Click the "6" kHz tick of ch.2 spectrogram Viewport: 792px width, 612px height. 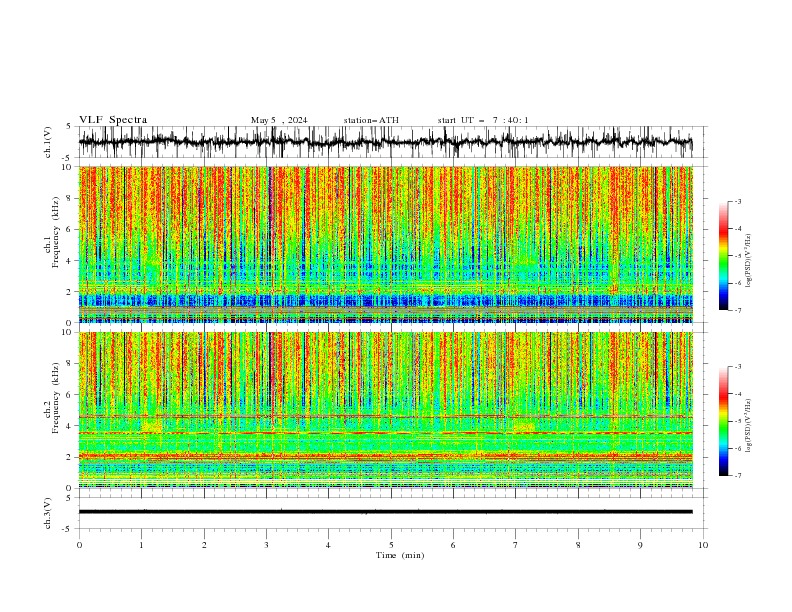coord(70,395)
